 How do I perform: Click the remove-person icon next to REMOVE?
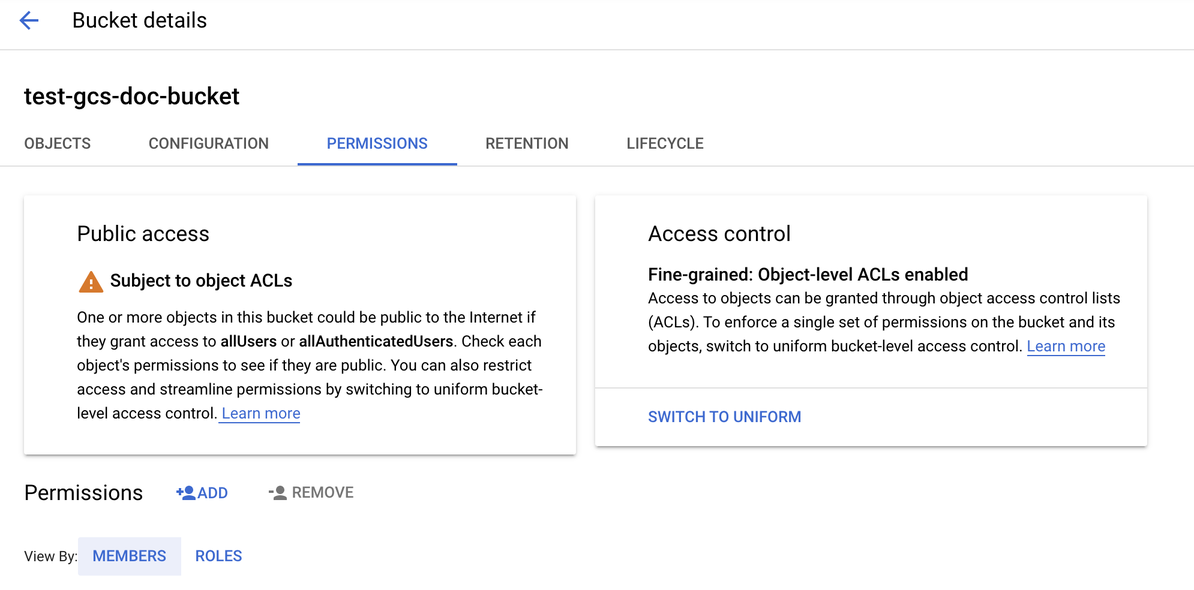(278, 491)
